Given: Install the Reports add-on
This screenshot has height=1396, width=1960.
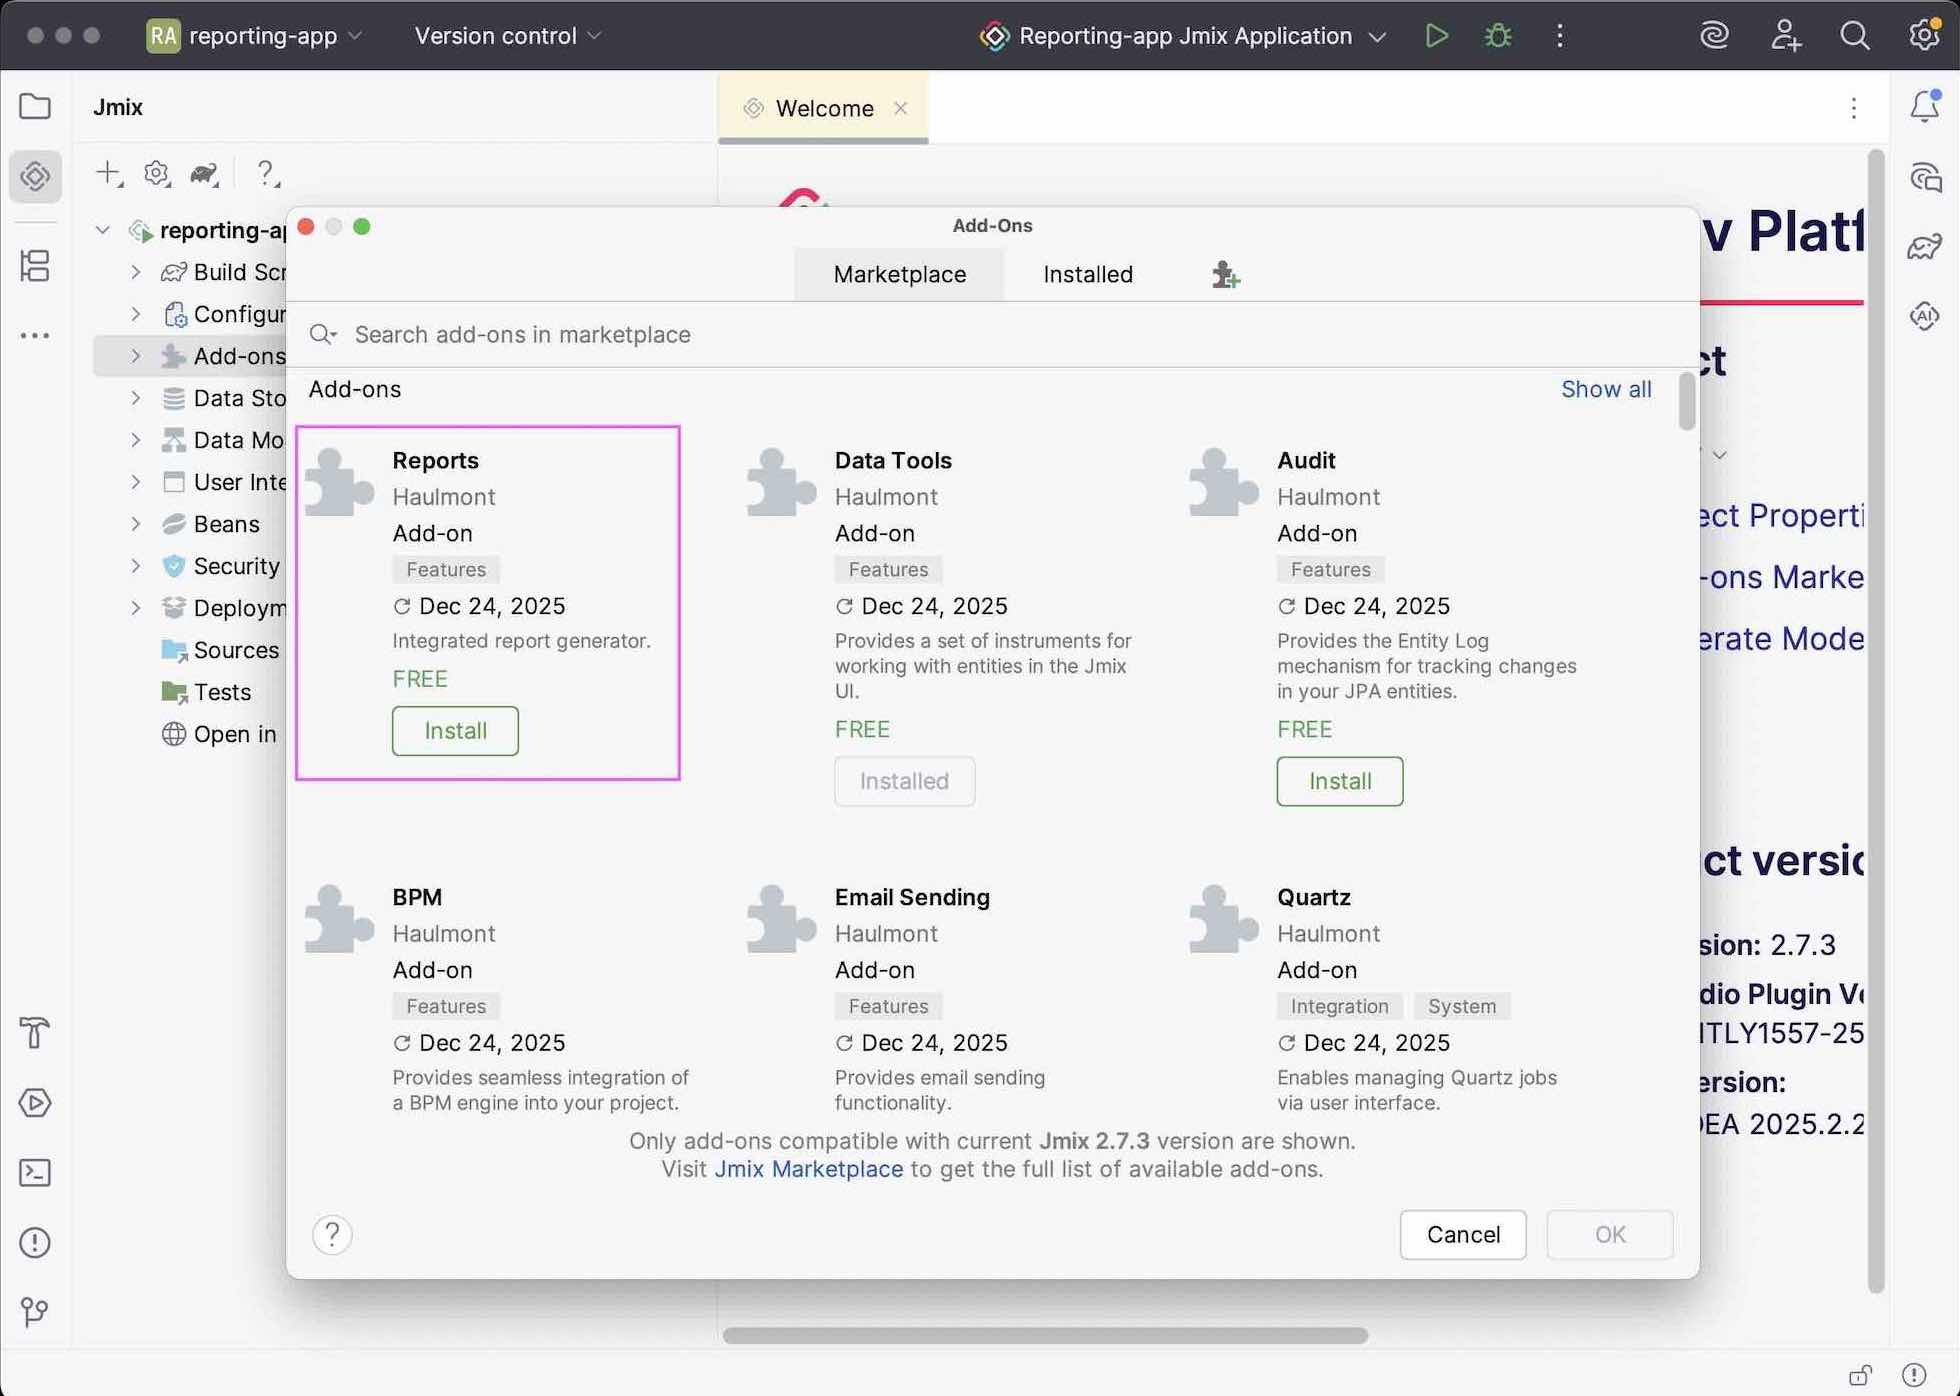Looking at the screenshot, I should pyautogui.click(x=455, y=731).
